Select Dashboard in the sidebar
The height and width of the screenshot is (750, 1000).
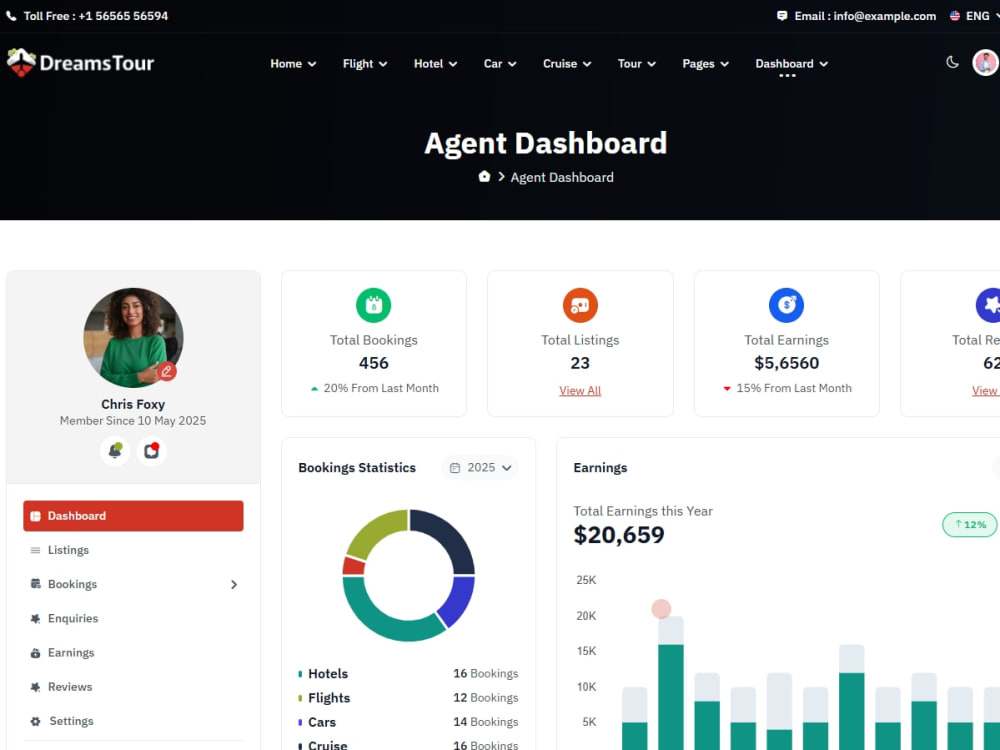tap(133, 516)
